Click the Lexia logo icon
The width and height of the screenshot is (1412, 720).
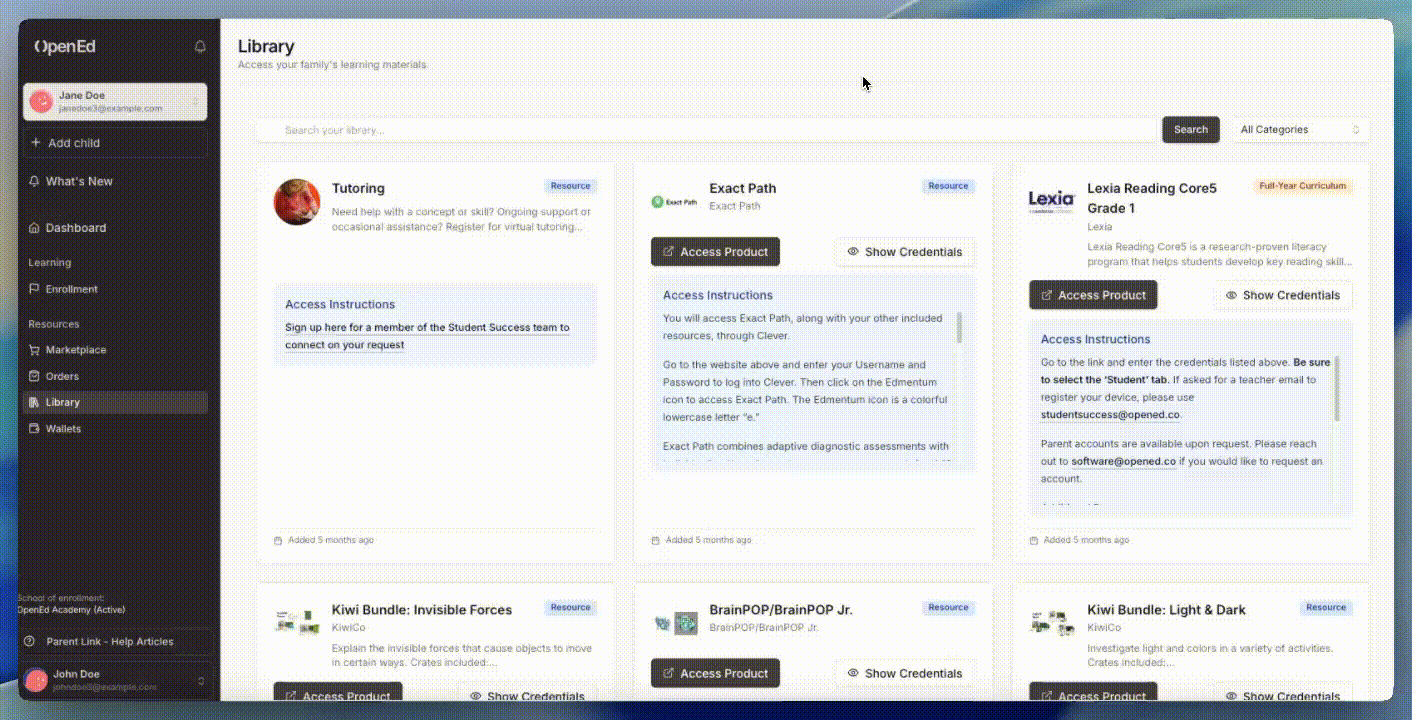(1051, 201)
